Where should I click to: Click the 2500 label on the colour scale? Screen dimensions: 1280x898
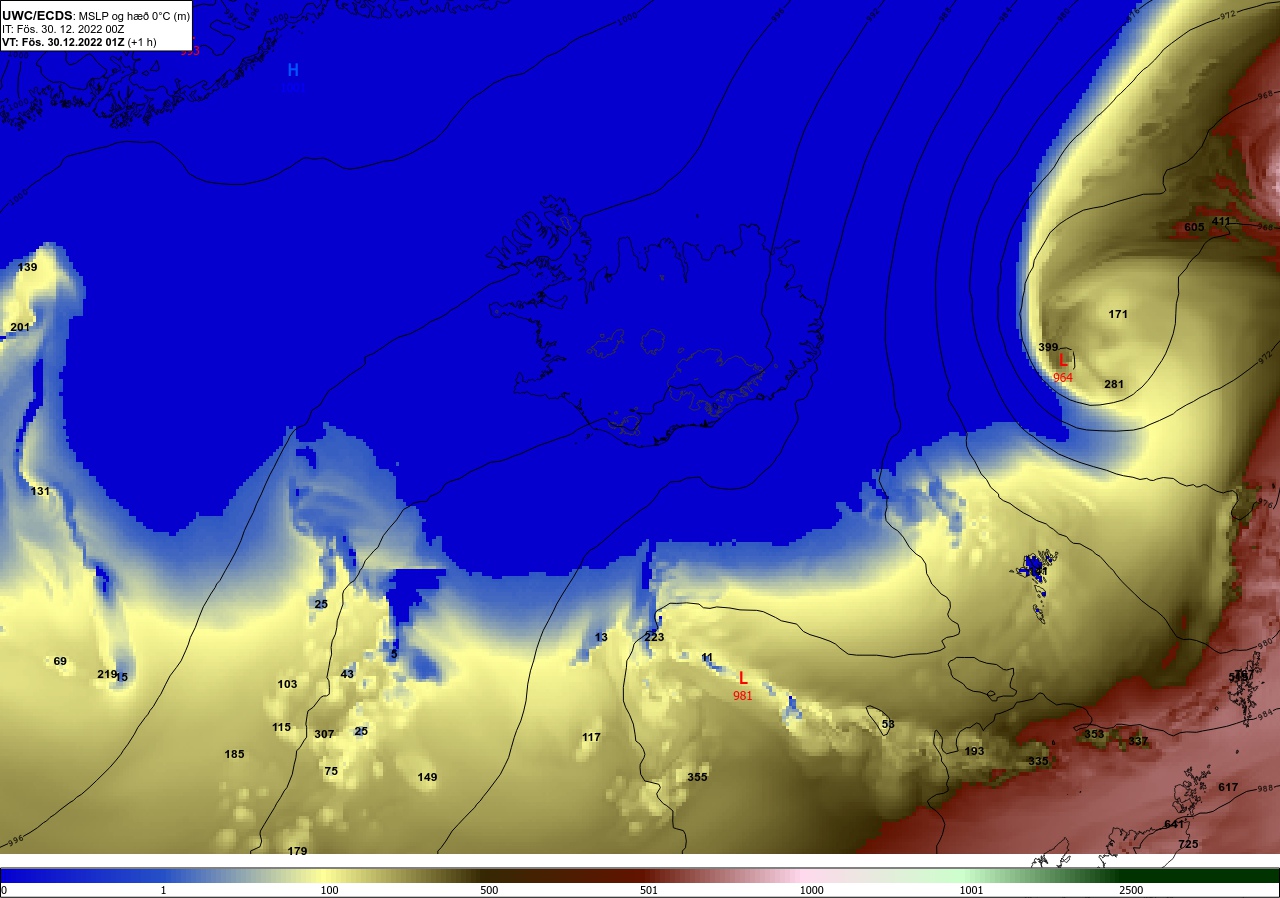(1131, 890)
